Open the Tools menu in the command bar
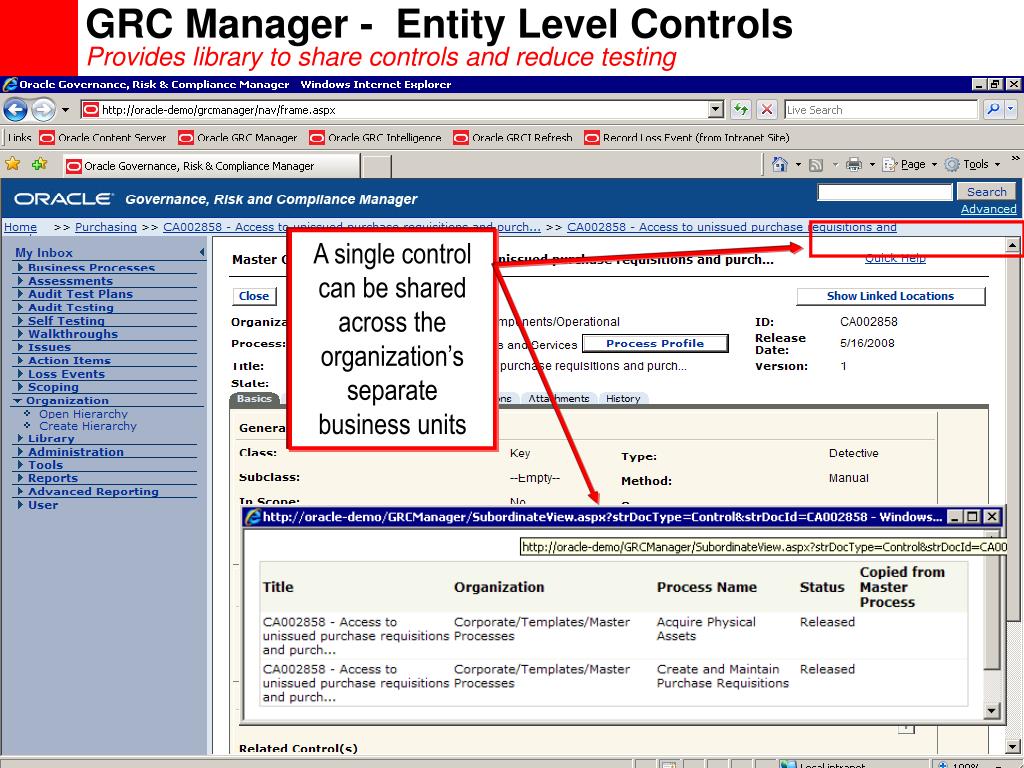1024x768 pixels. 972,165
